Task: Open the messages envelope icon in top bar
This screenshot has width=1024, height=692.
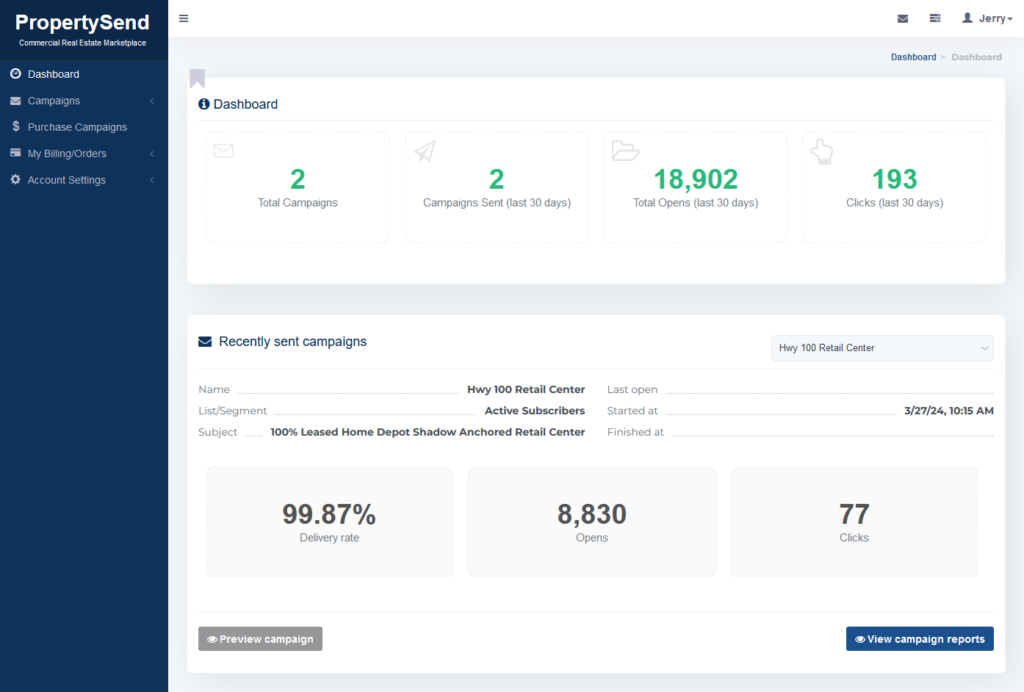Action: (x=903, y=17)
